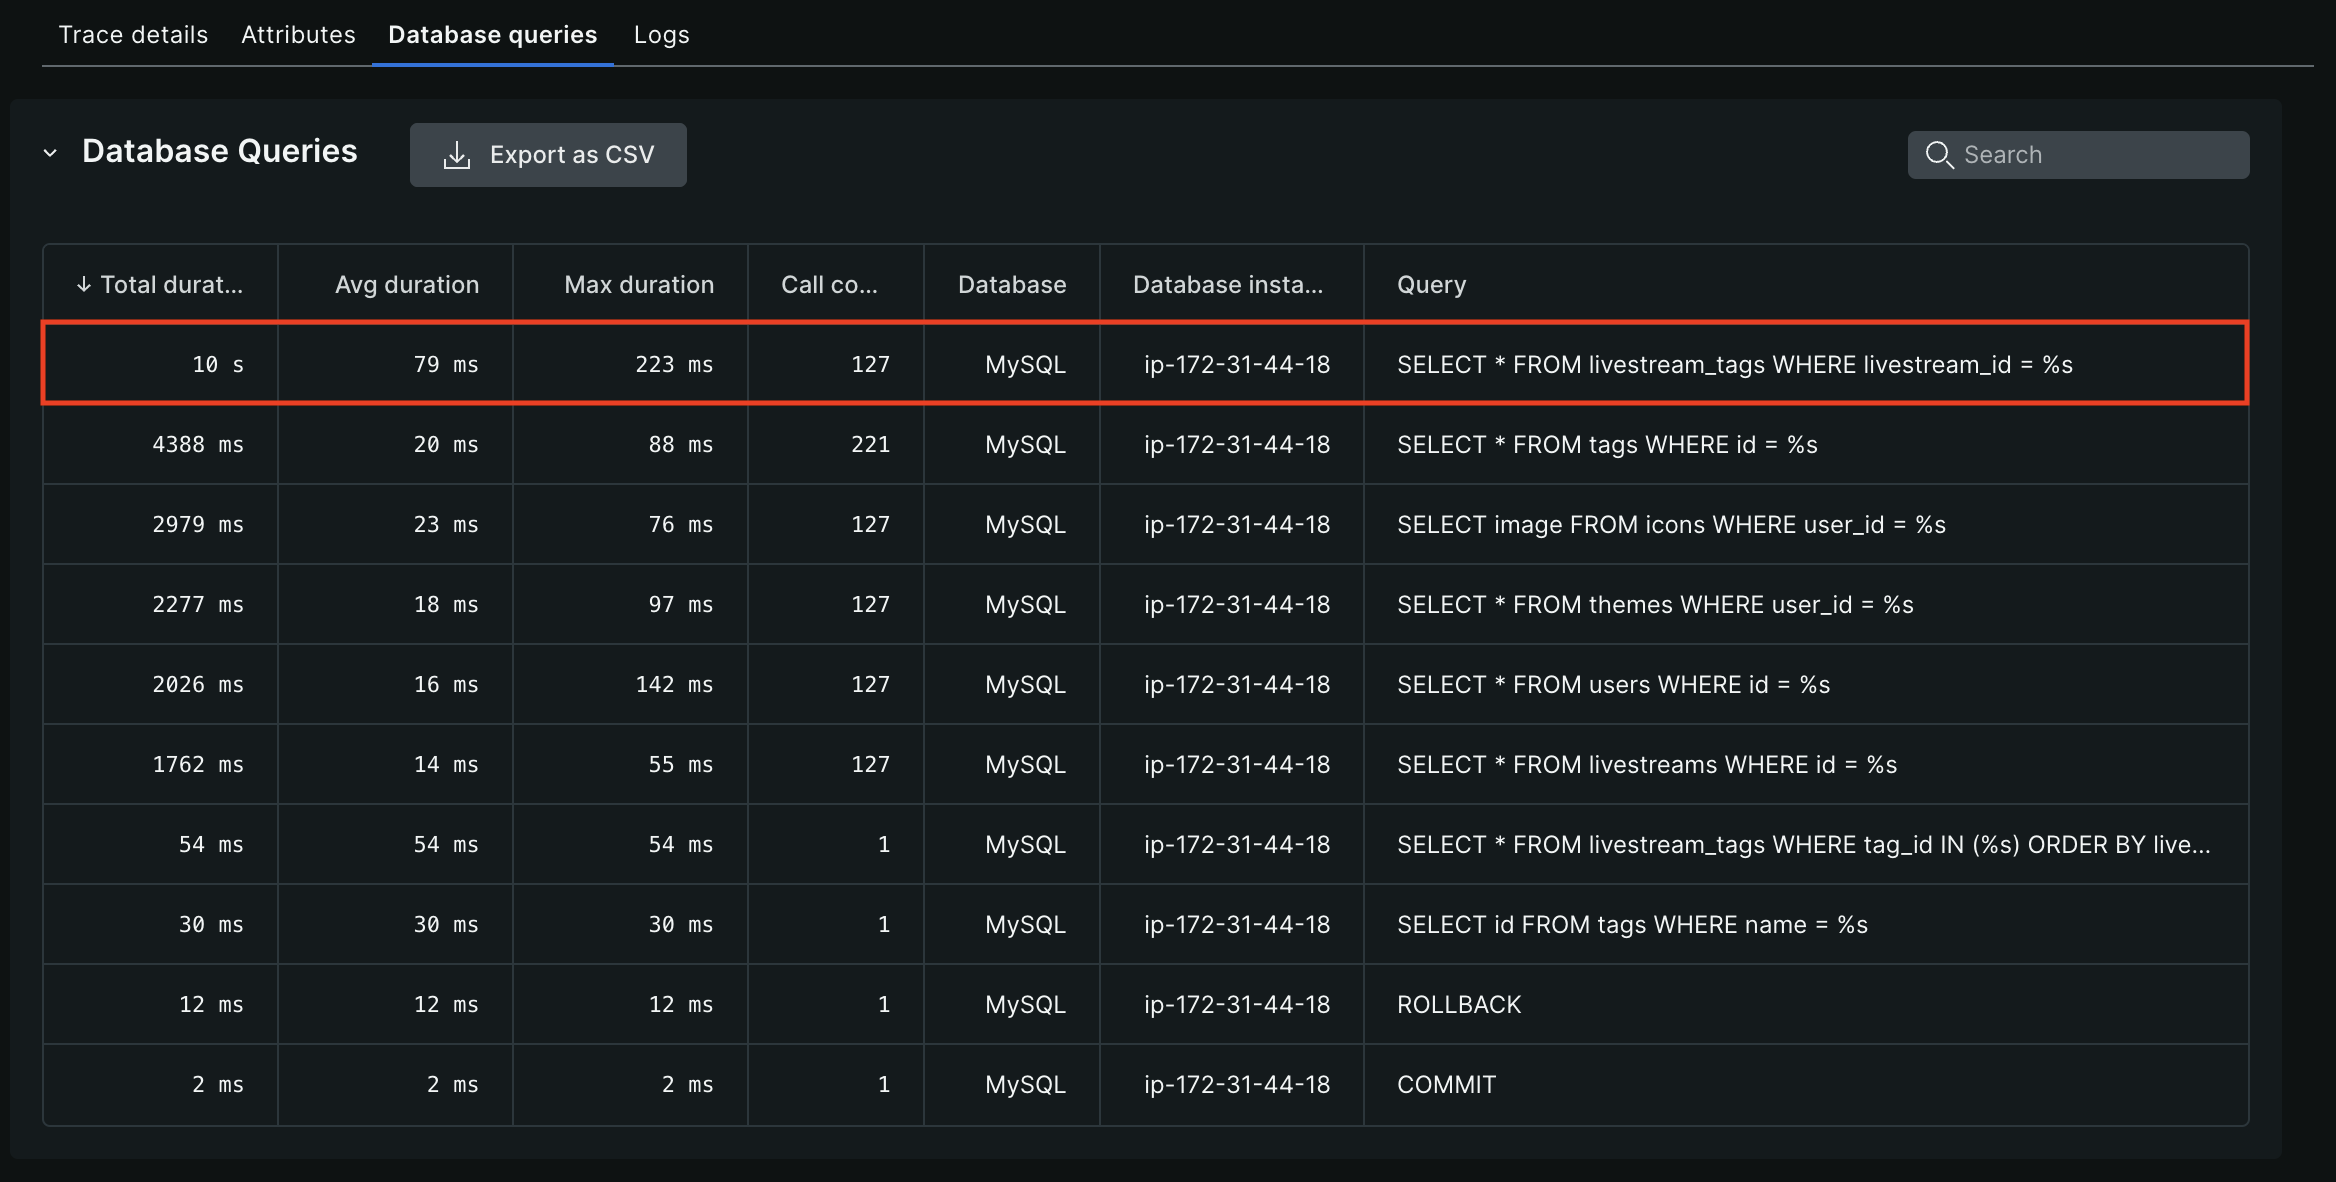The width and height of the screenshot is (2336, 1182).
Task: Select the Database queries tab
Action: coord(492,35)
